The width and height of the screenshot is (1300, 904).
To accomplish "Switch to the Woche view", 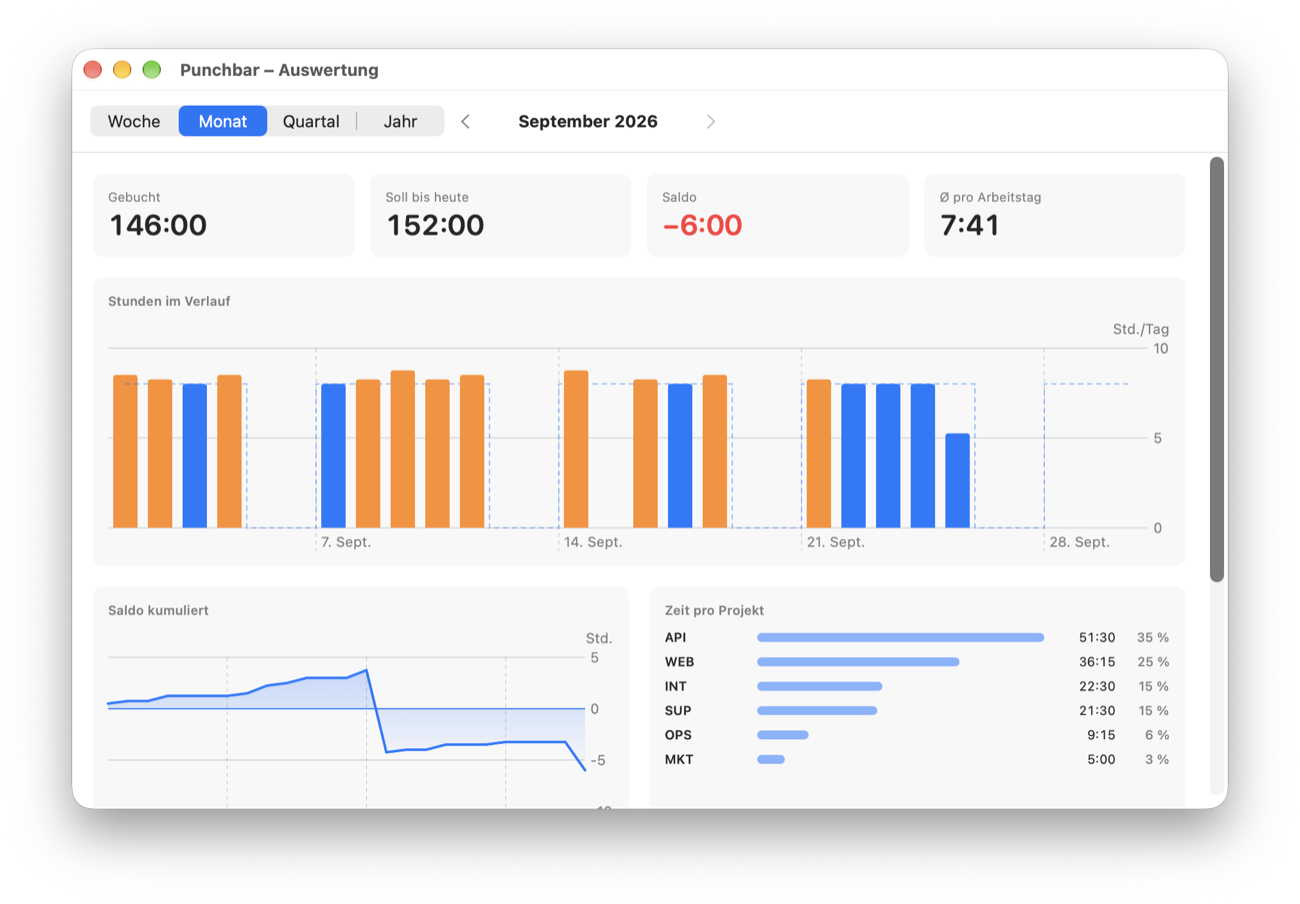I will (134, 121).
